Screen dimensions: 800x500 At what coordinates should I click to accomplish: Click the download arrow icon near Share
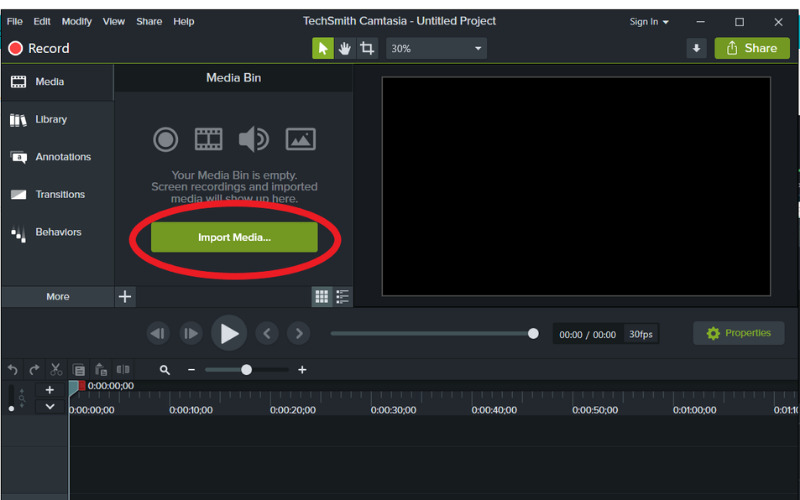pyautogui.click(x=696, y=48)
